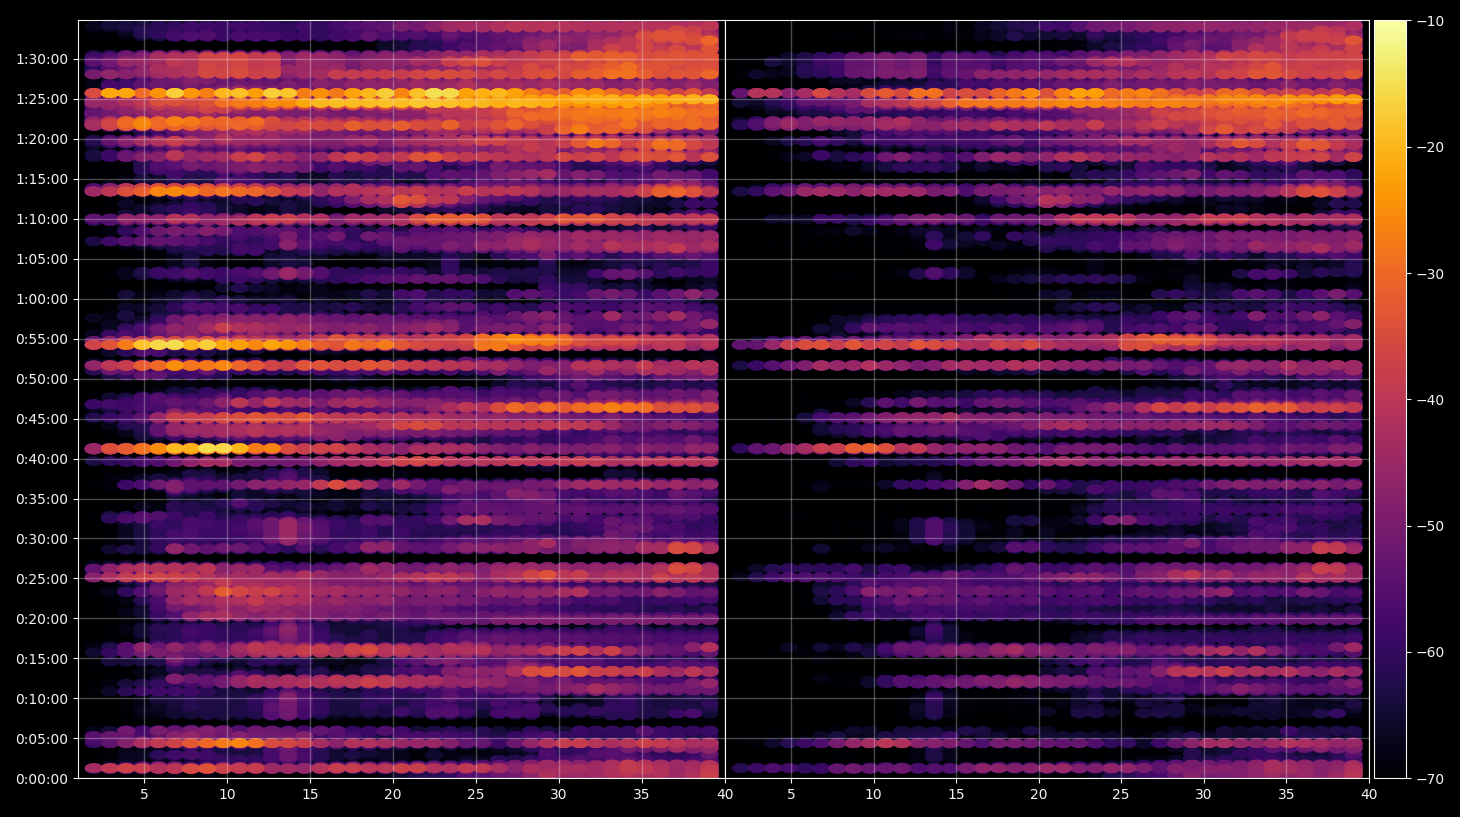
Task: Click the 1:00:00 time axis label
Action: [42, 299]
